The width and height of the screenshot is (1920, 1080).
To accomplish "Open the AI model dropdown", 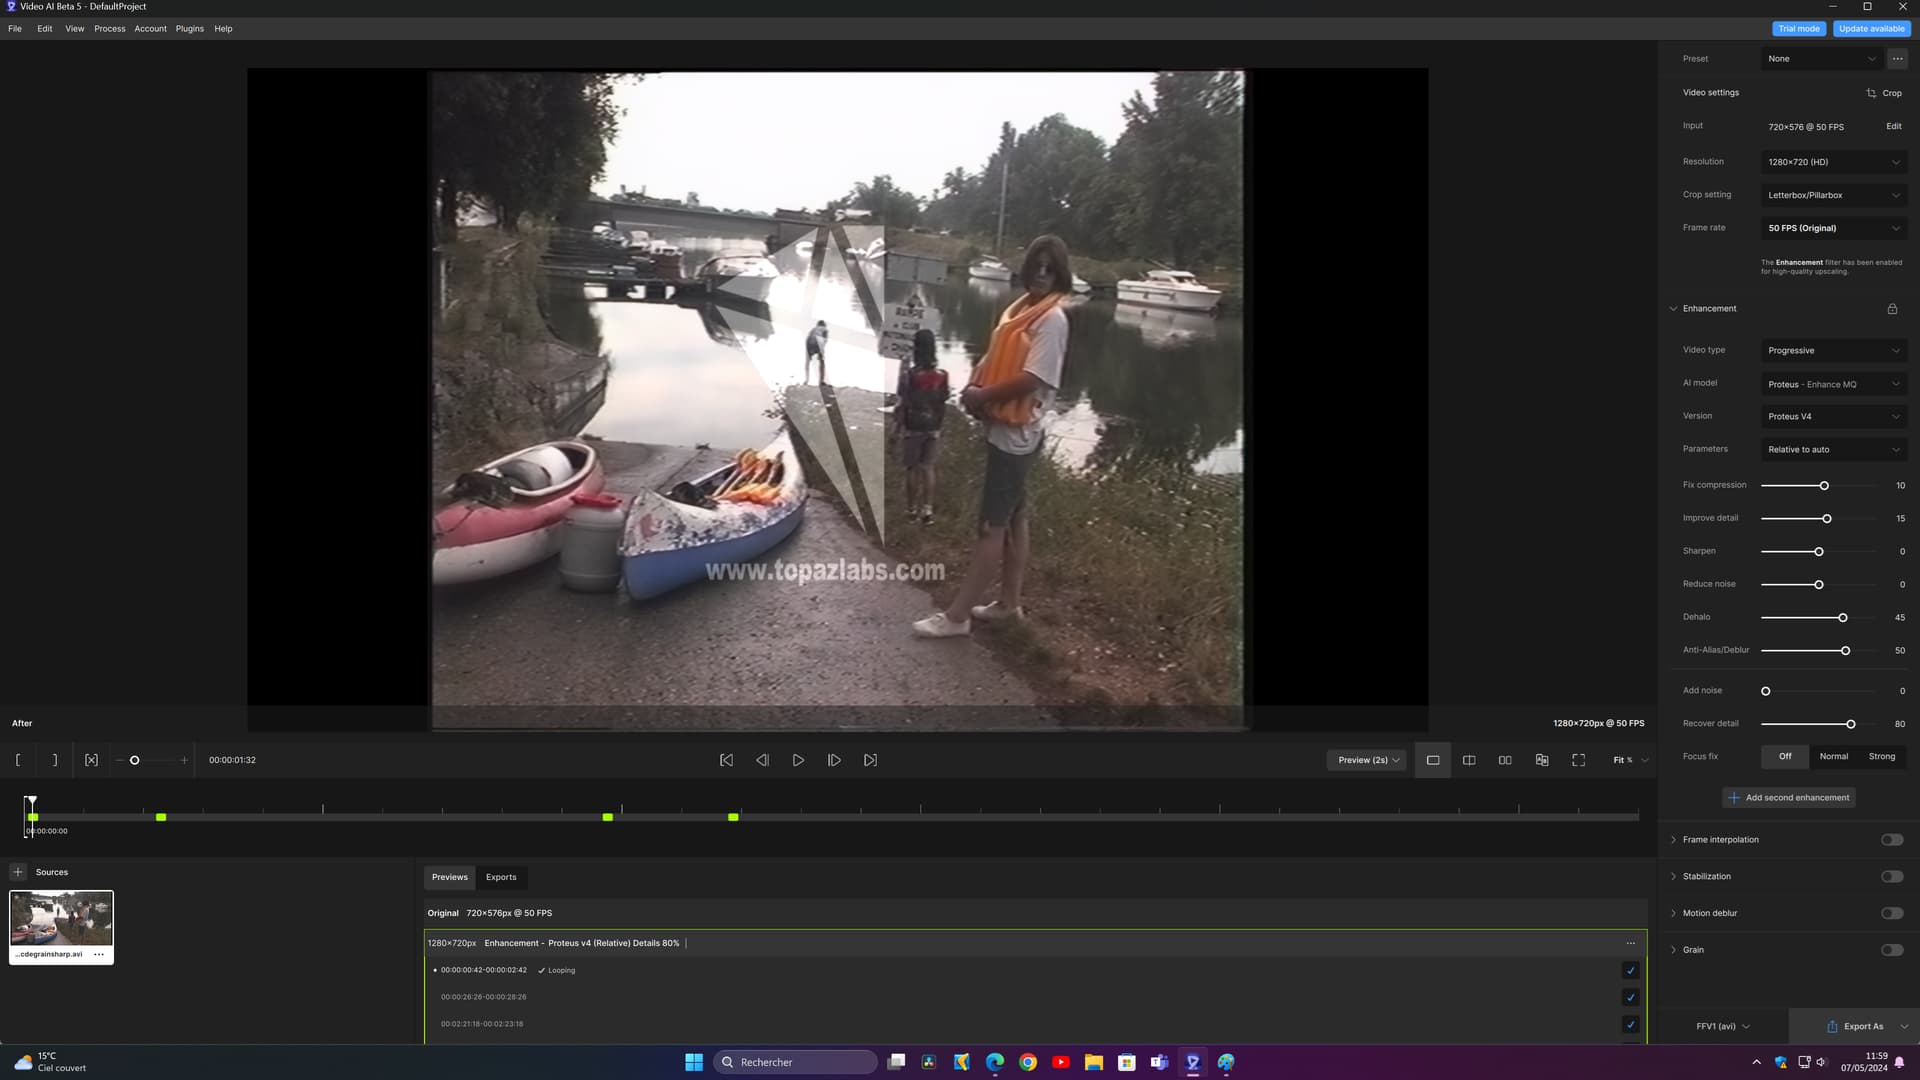I will pyautogui.click(x=1833, y=384).
